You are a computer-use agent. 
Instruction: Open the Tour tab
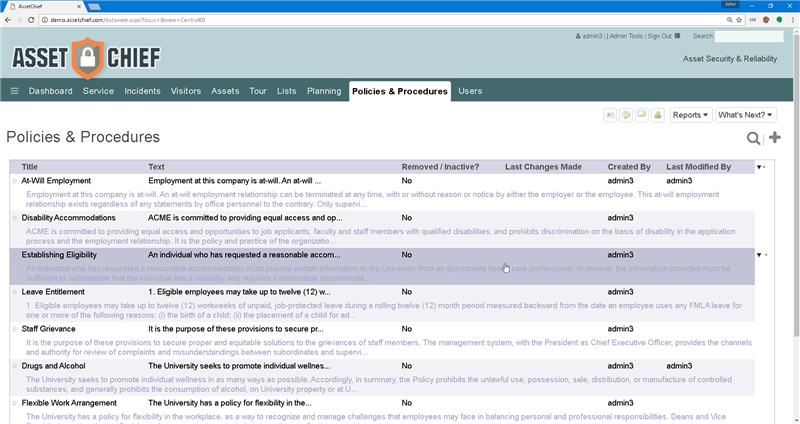[258, 91]
